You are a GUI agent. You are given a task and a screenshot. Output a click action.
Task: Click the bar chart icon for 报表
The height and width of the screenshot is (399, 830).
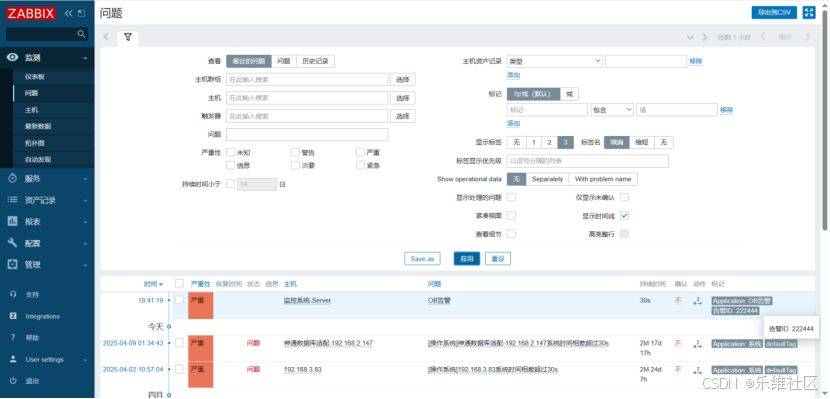pyautogui.click(x=13, y=222)
